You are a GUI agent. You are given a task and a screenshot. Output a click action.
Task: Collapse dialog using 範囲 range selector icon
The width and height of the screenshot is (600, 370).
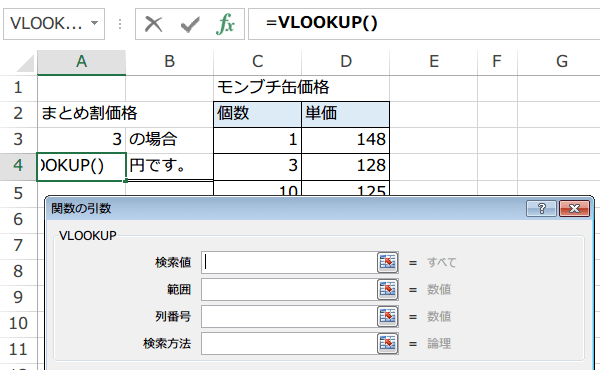point(388,290)
